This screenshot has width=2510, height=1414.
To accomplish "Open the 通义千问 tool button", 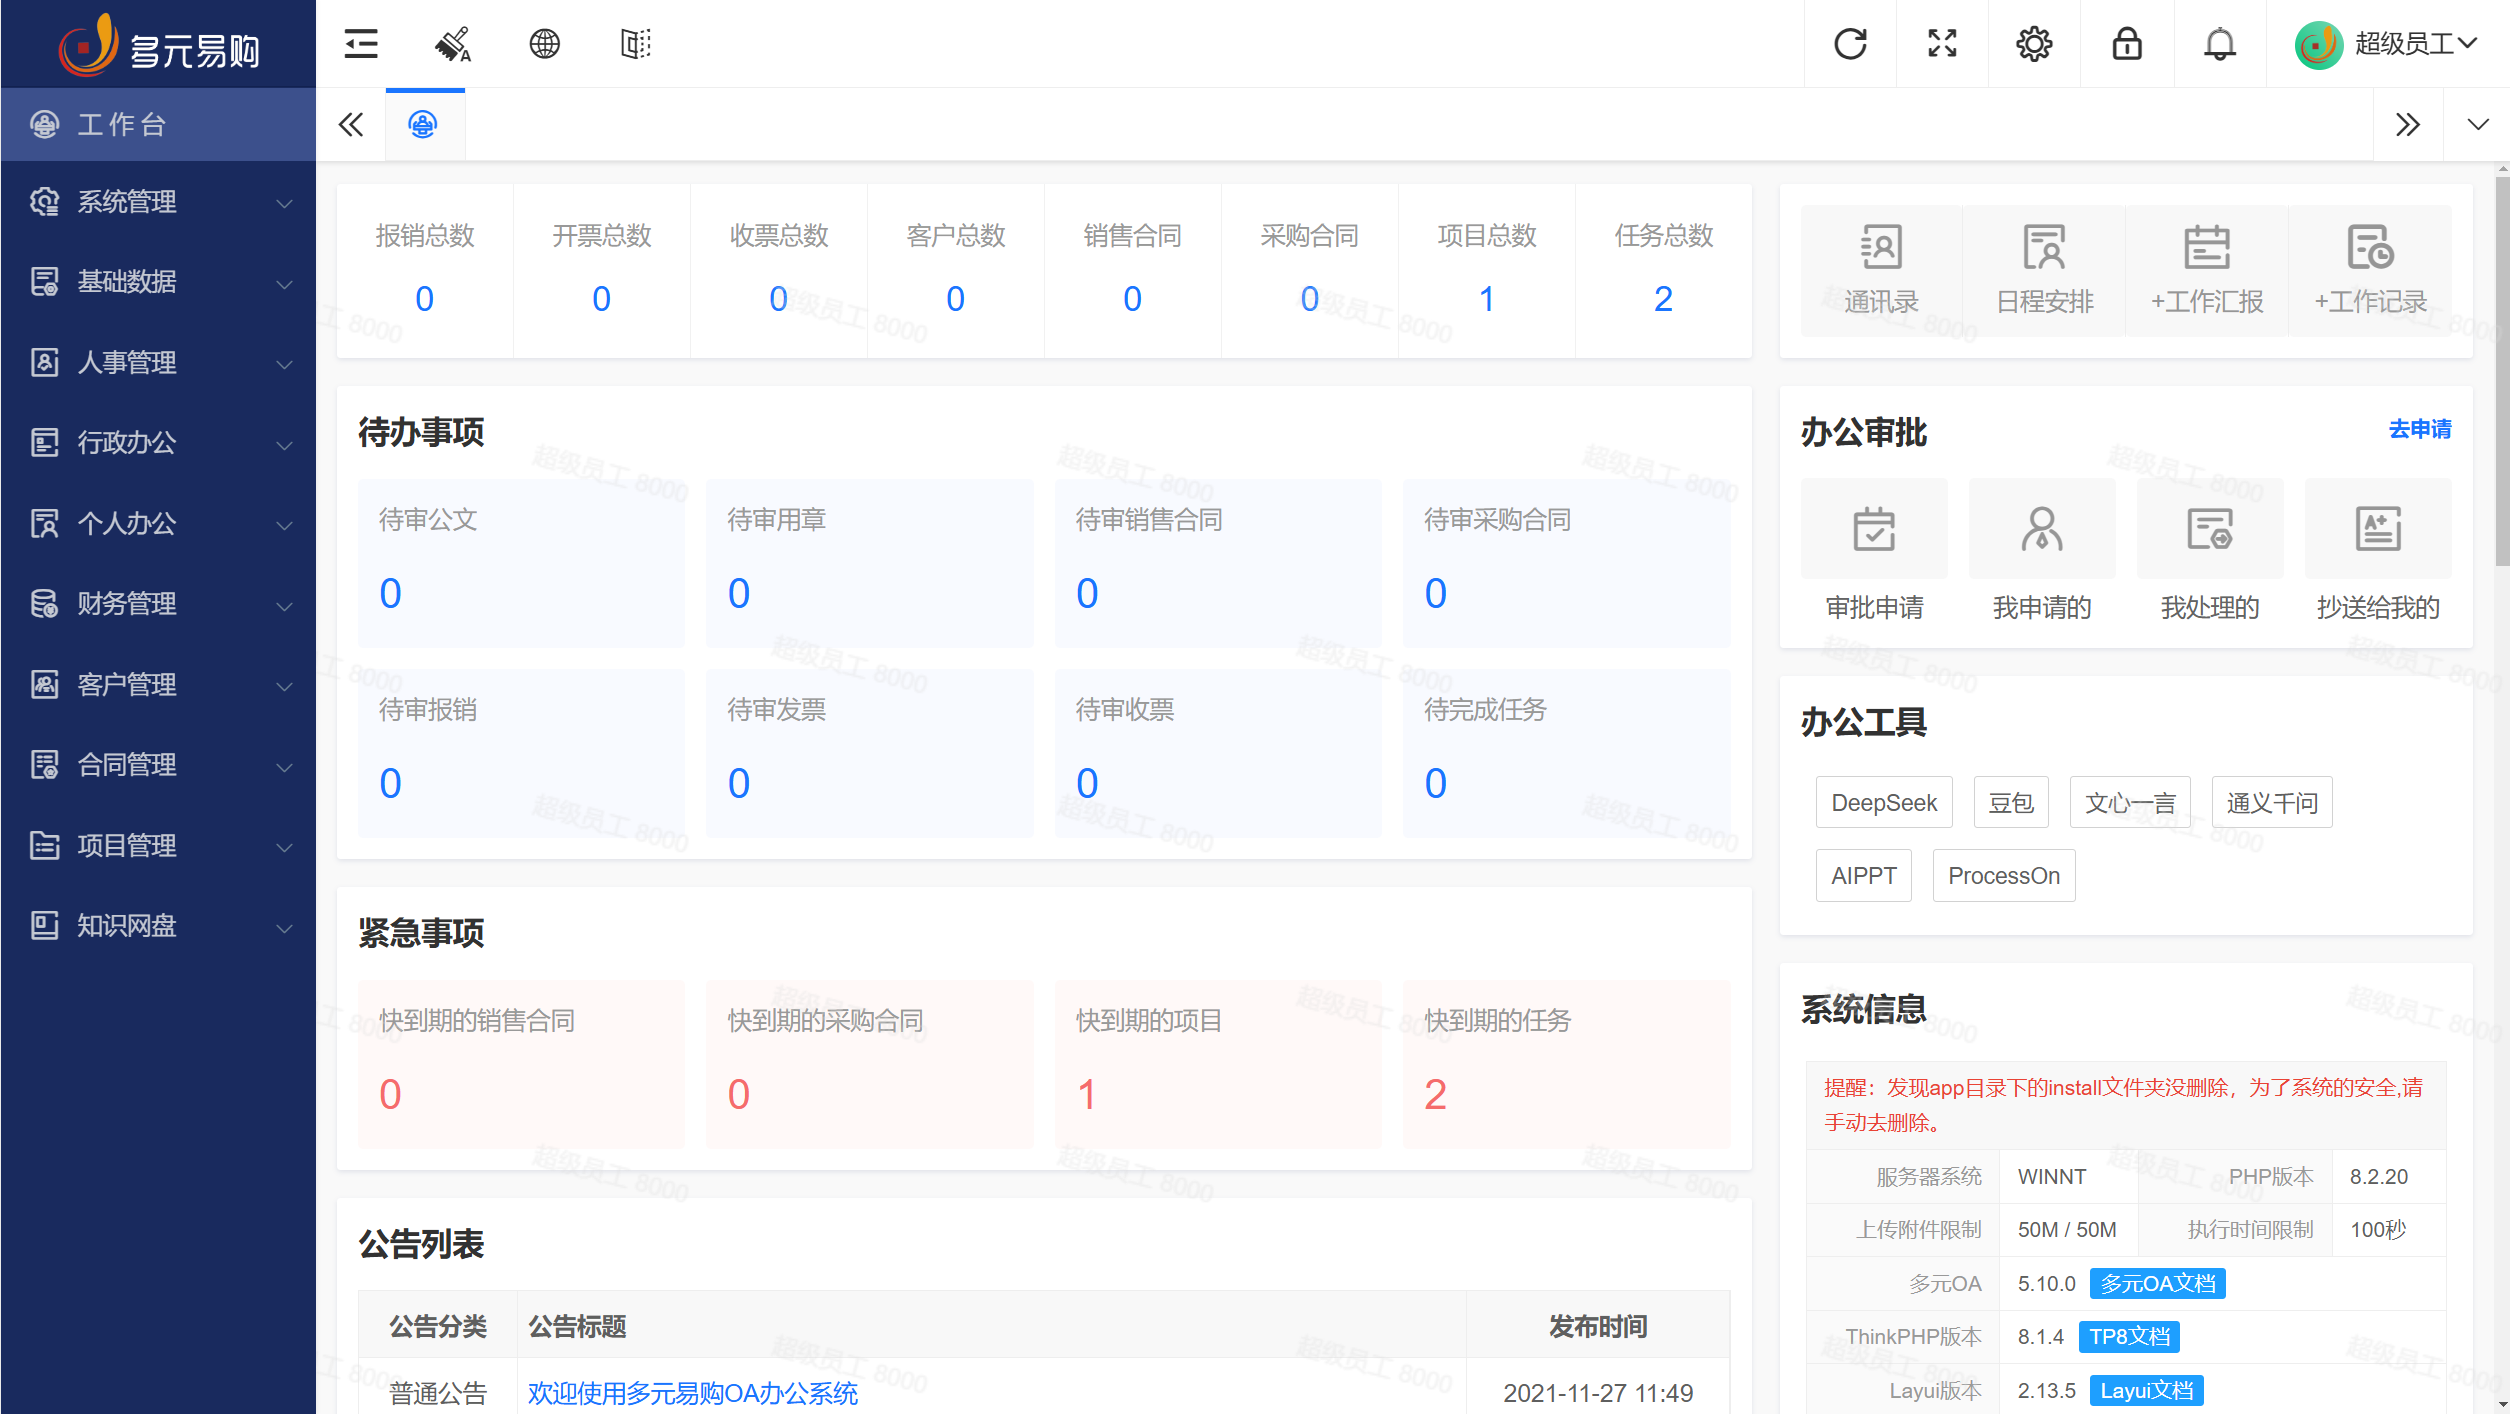I will pyautogui.click(x=2272, y=803).
